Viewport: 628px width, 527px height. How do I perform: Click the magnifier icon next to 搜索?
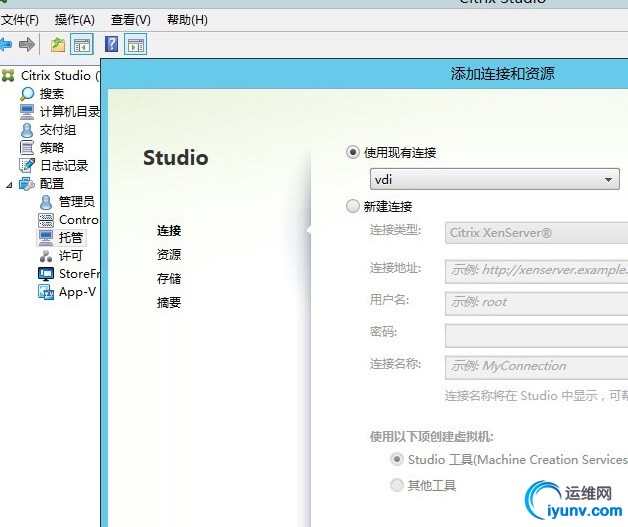click(27, 94)
